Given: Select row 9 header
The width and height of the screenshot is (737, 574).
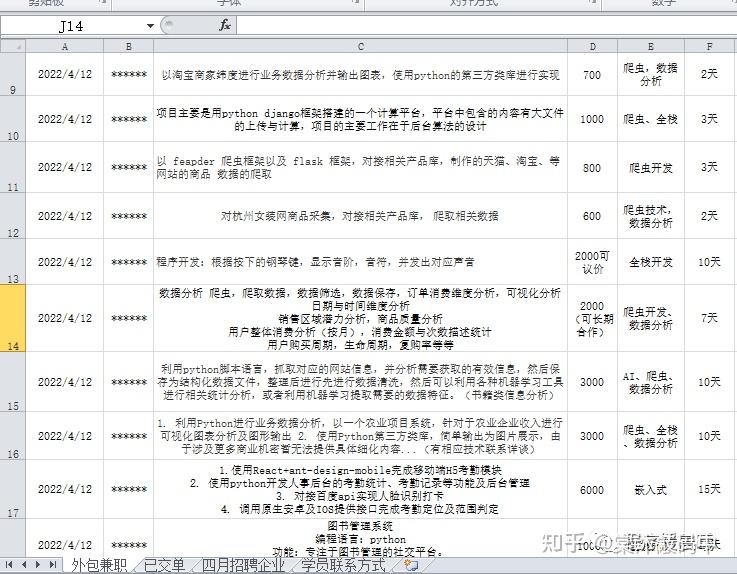Looking at the screenshot, I should tap(13, 74).
